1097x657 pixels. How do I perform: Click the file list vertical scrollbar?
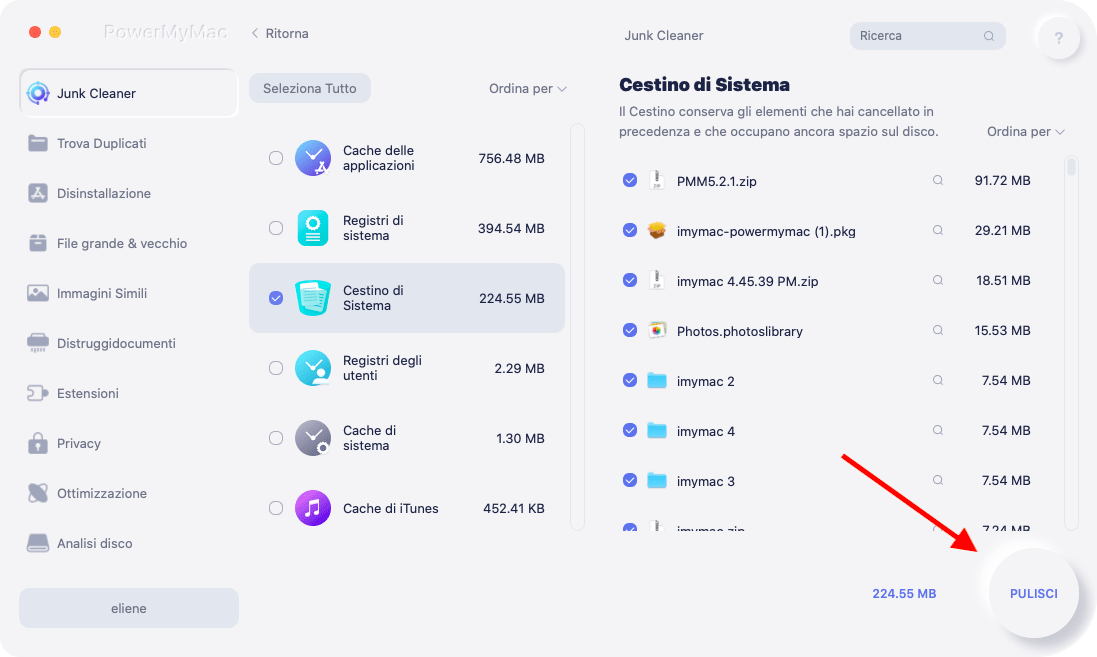[x=1071, y=343]
